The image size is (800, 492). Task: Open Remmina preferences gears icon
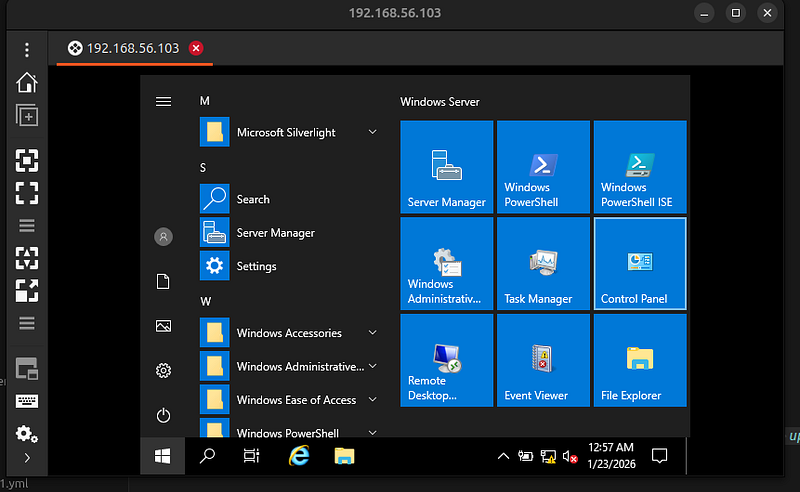click(27, 434)
